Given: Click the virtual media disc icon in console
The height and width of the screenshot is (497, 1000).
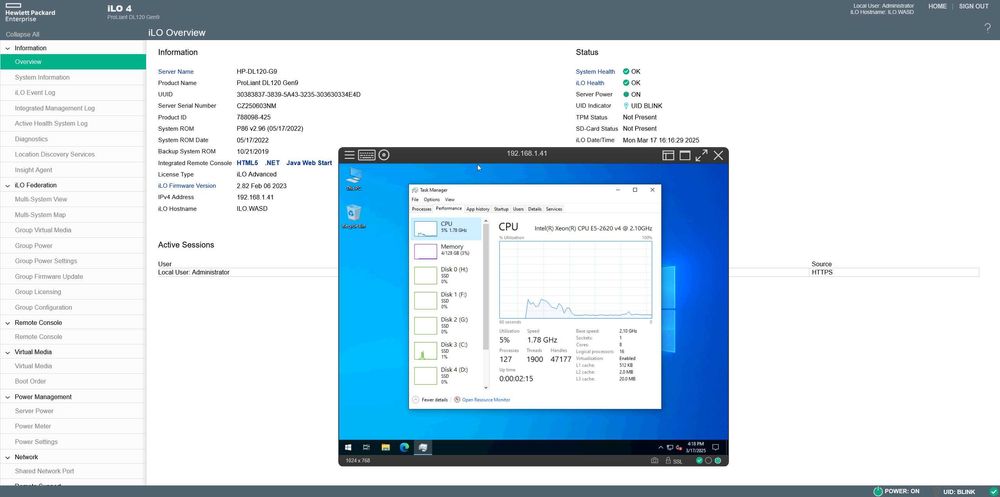Looking at the screenshot, I should pyautogui.click(x=384, y=155).
